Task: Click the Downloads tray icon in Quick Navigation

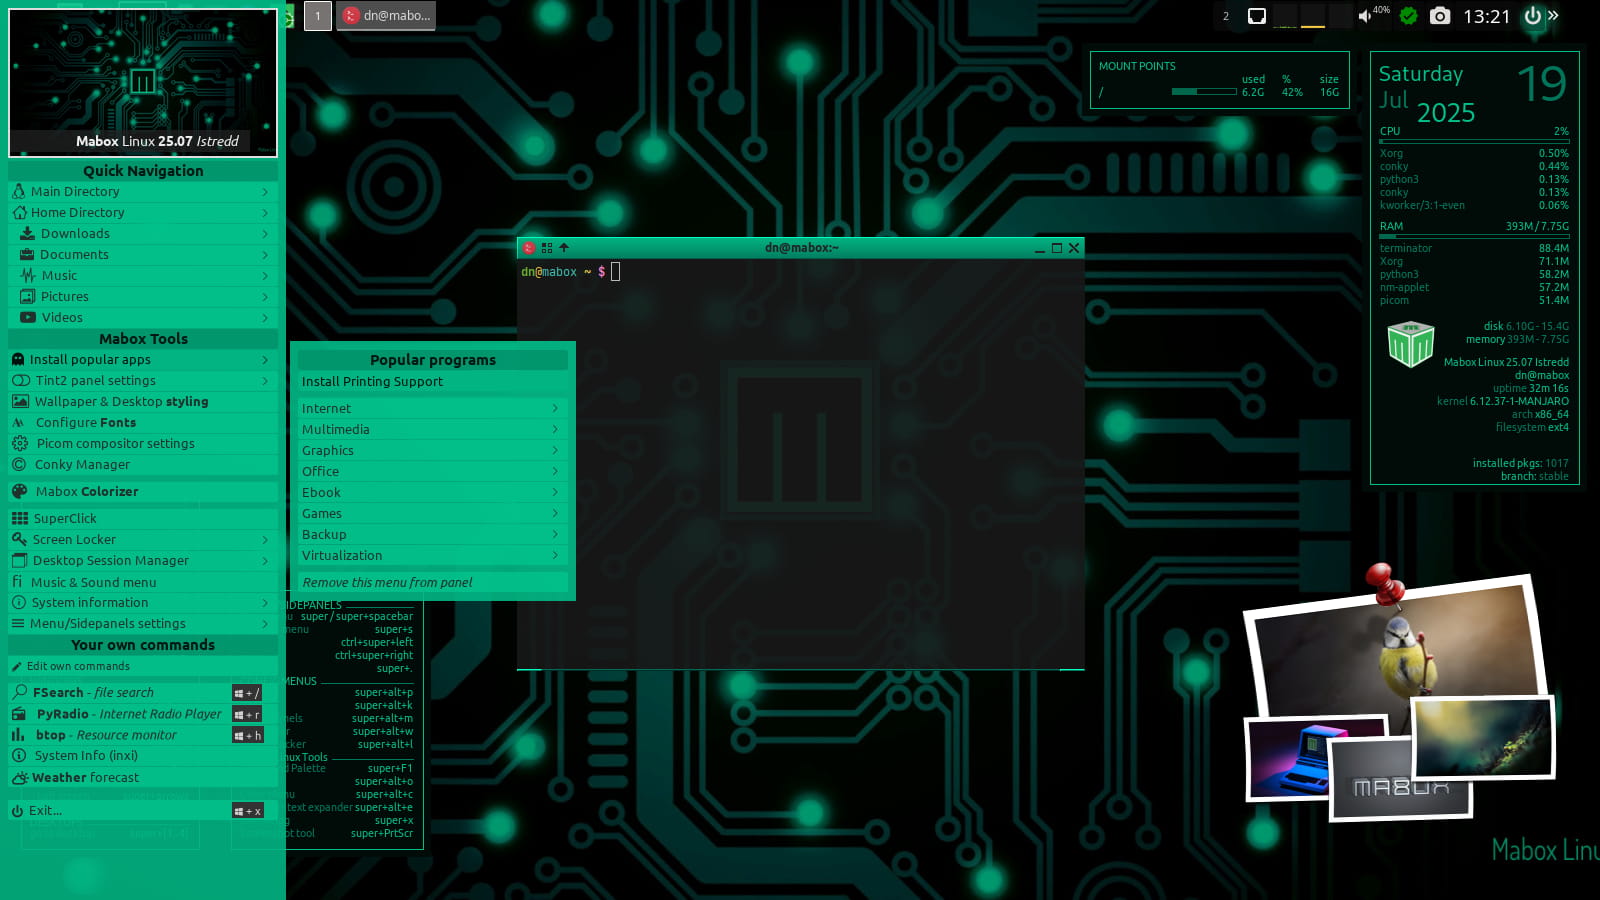Action: point(27,233)
